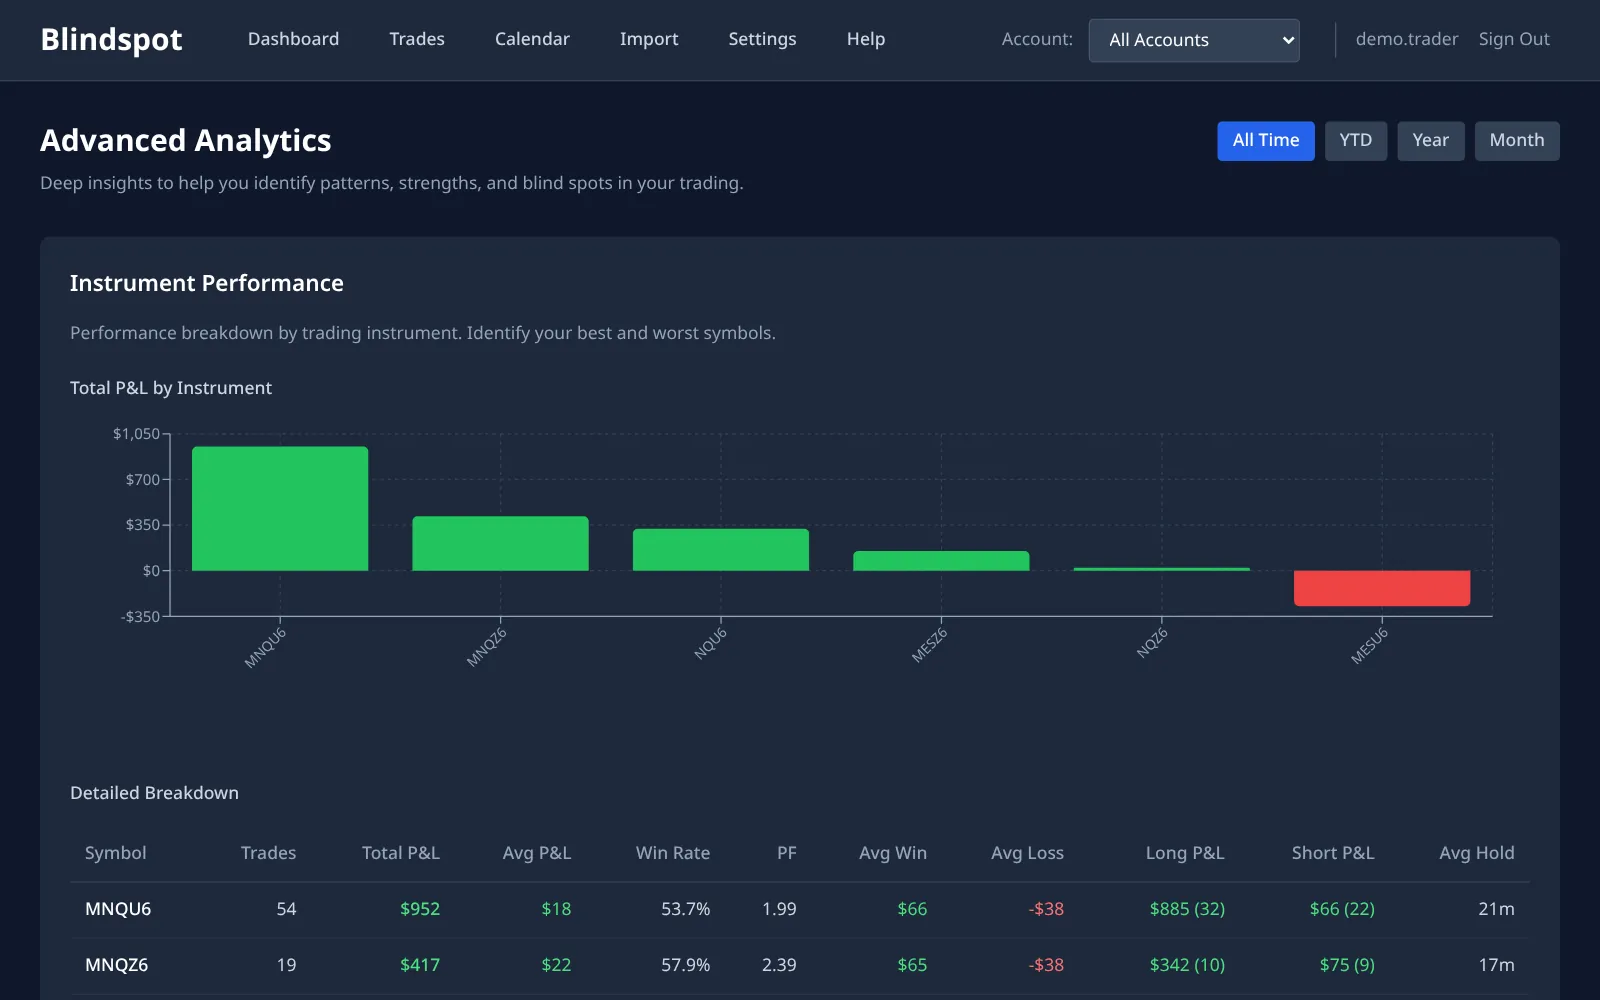The height and width of the screenshot is (1000, 1600).
Task: Select the Month range button
Action: pyautogui.click(x=1517, y=141)
